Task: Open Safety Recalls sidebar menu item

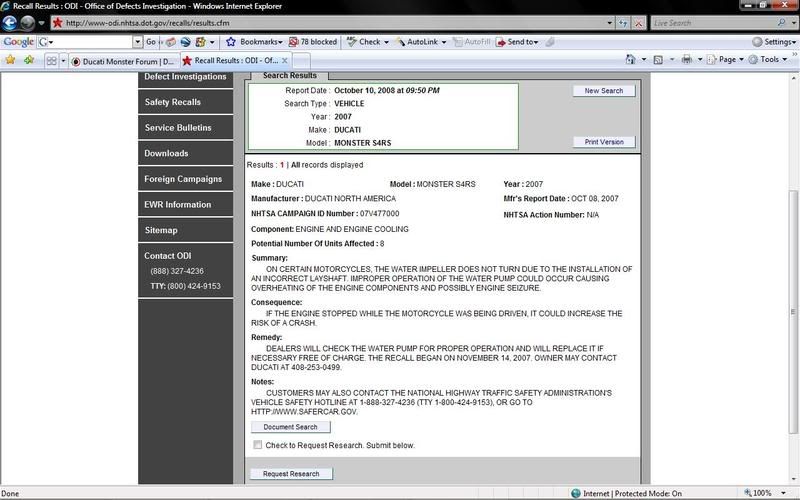Action: pyautogui.click(x=172, y=102)
